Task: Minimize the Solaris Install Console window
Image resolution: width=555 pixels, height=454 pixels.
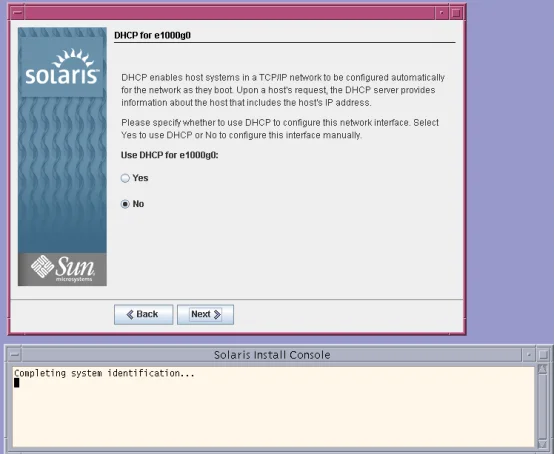Action: pyautogui.click(x=529, y=355)
